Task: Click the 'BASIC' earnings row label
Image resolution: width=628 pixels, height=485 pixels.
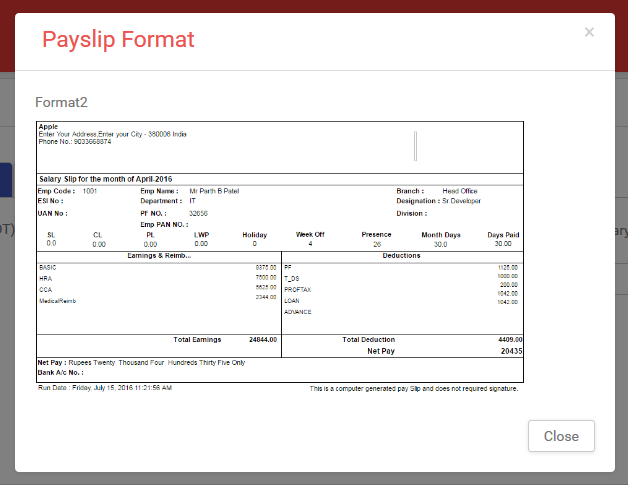Action: pos(48,268)
